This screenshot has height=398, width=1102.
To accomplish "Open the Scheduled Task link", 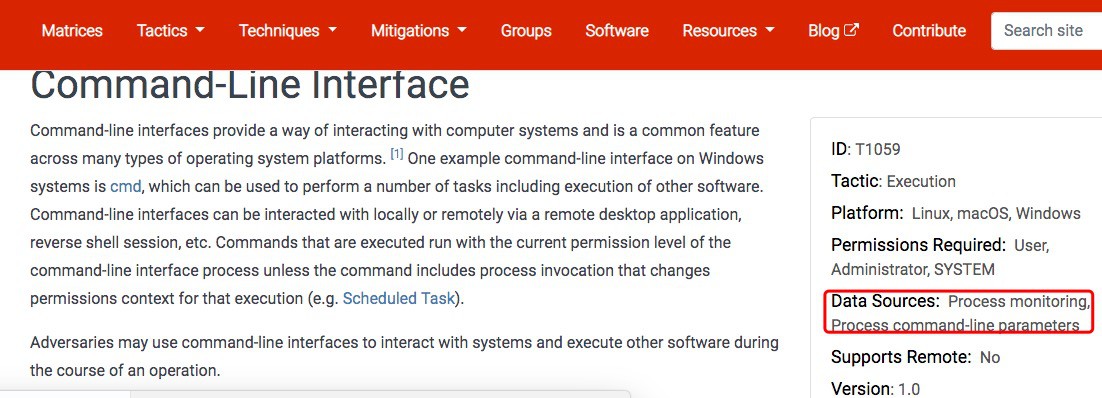I will click(x=398, y=298).
